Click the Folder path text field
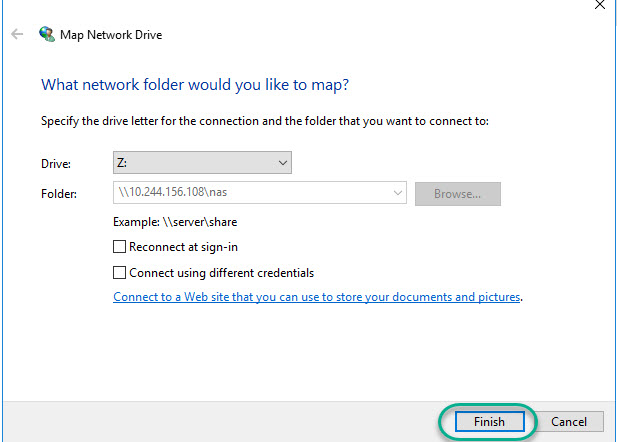The height and width of the screenshot is (442, 617). click(x=250, y=193)
